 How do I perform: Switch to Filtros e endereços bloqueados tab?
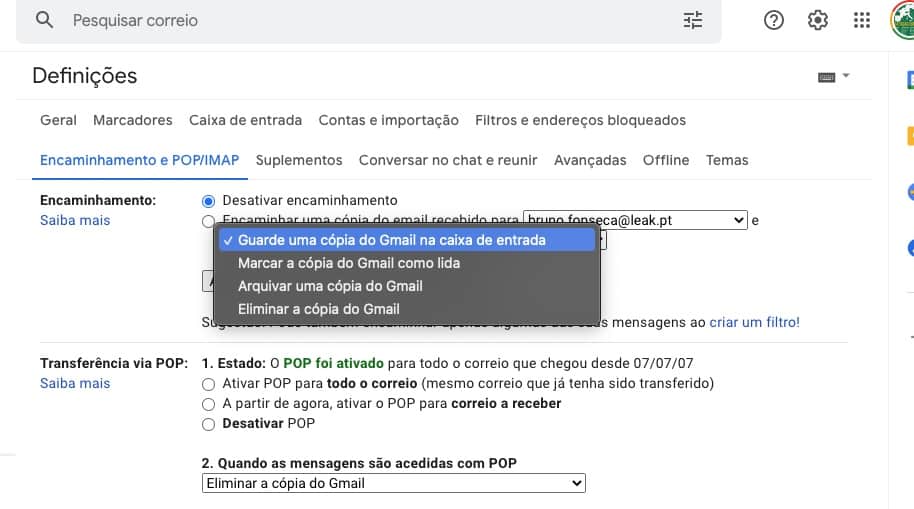(580, 120)
